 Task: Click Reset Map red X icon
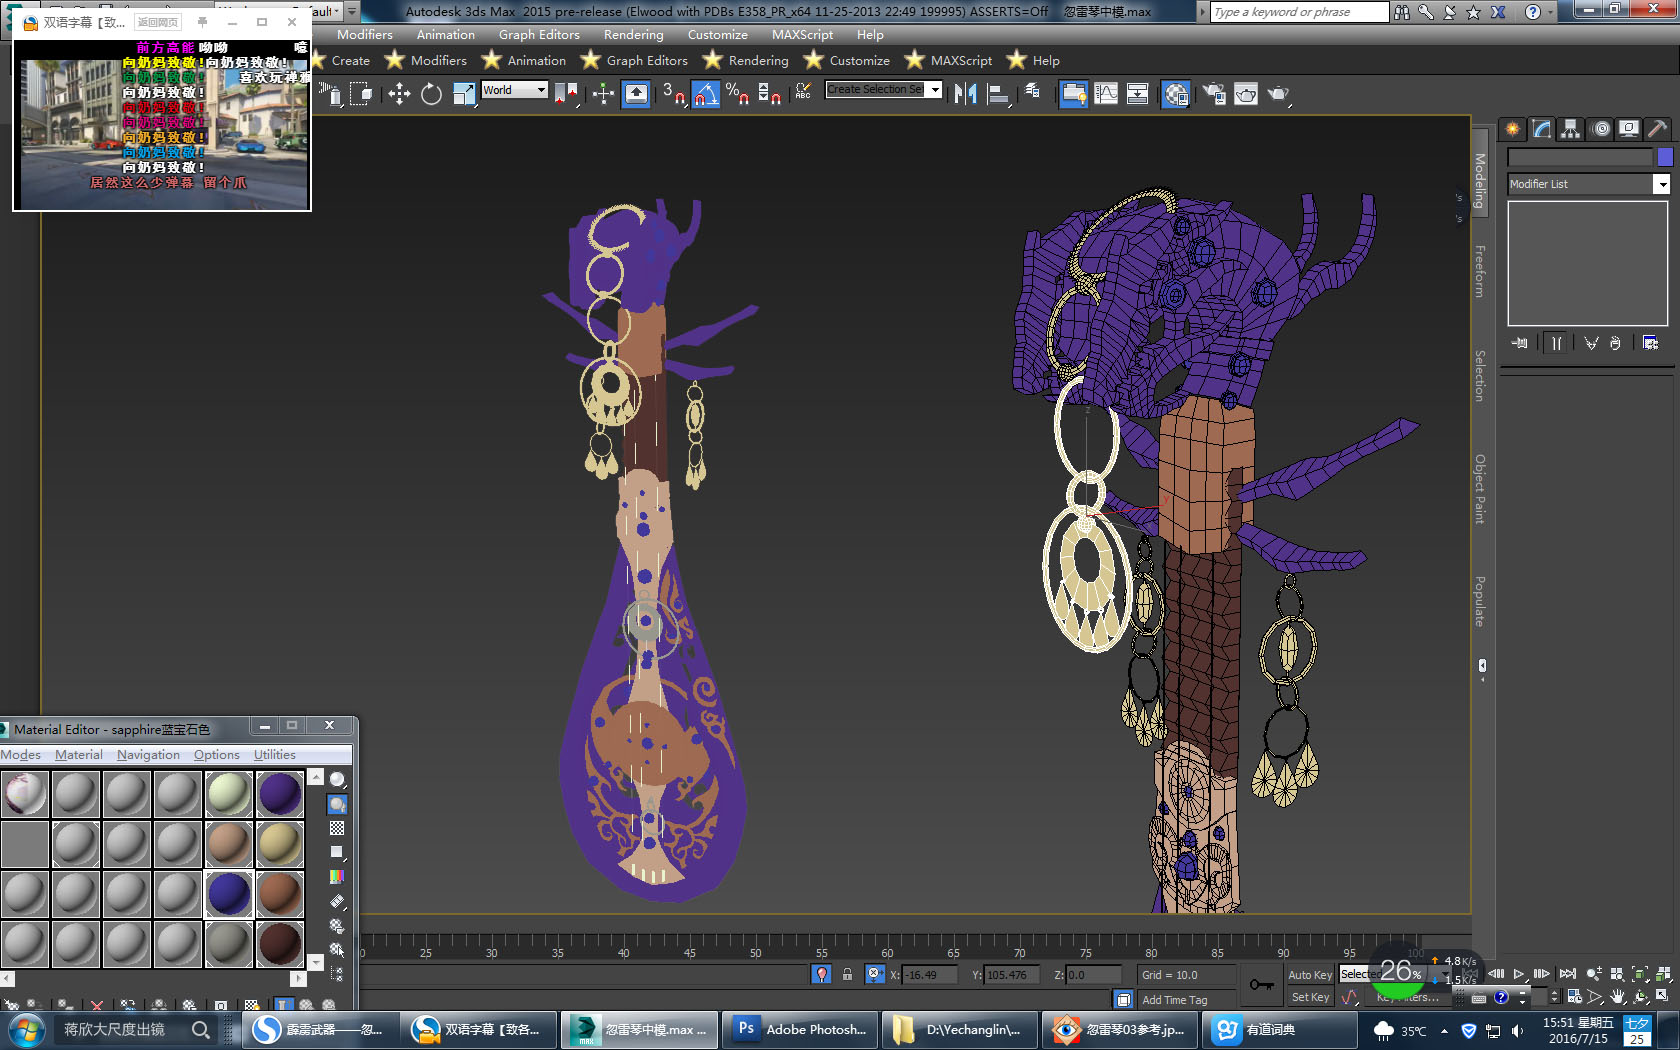pyautogui.click(x=97, y=1005)
